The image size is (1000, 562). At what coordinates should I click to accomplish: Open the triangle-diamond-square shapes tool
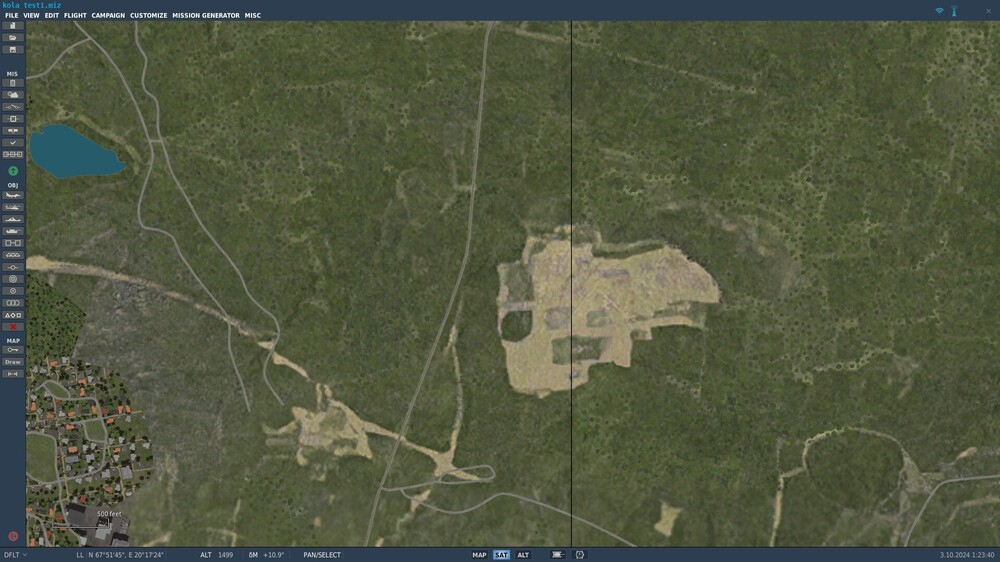[13, 315]
